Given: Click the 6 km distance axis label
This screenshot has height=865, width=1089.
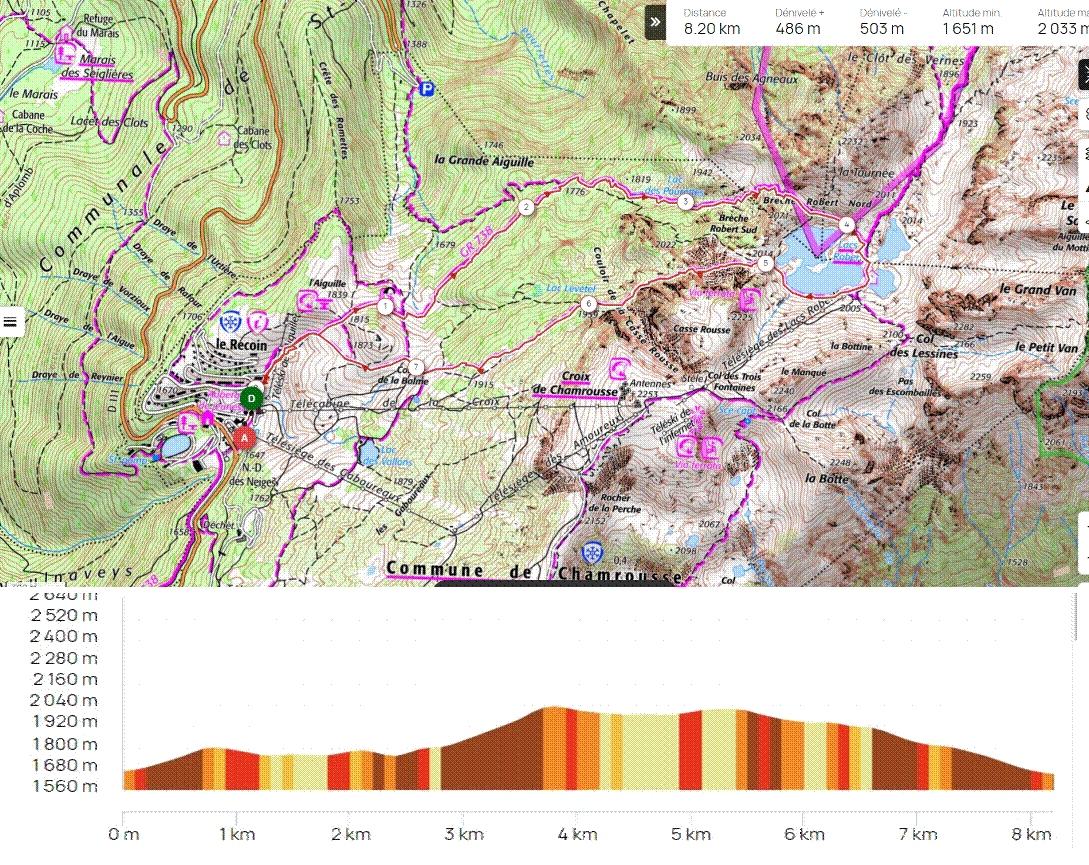Looking at the screenshot, I should pyautogui.click(x=804, y=834).
